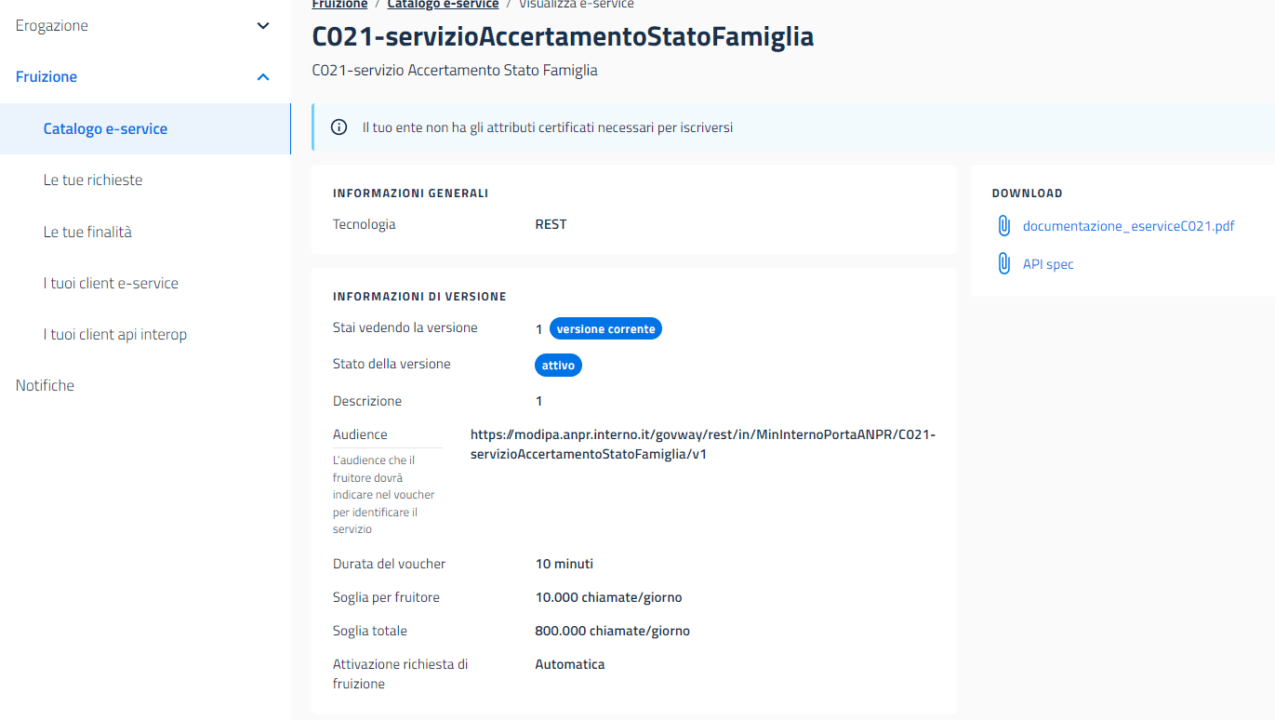Open Catalogo e-service in the sidebar
Image resolution: width=1275 pixels, height=720 pixels.
(105, 128)
